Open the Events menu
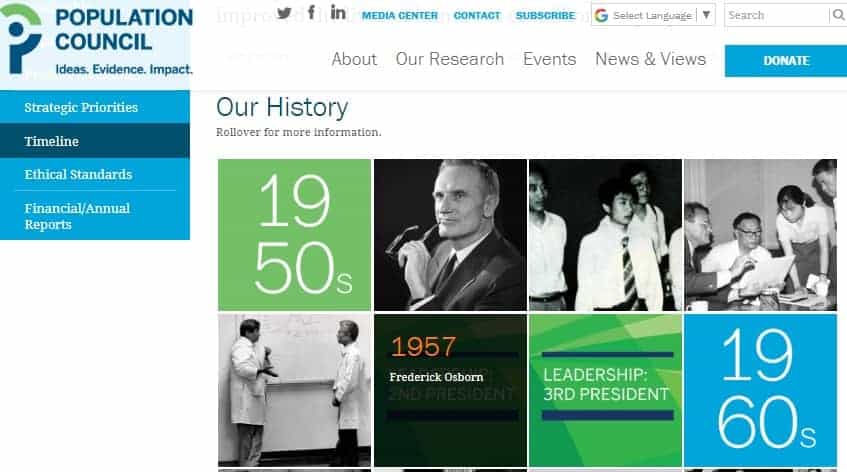Viewport: 847px width, 472px height. point(549,59)
